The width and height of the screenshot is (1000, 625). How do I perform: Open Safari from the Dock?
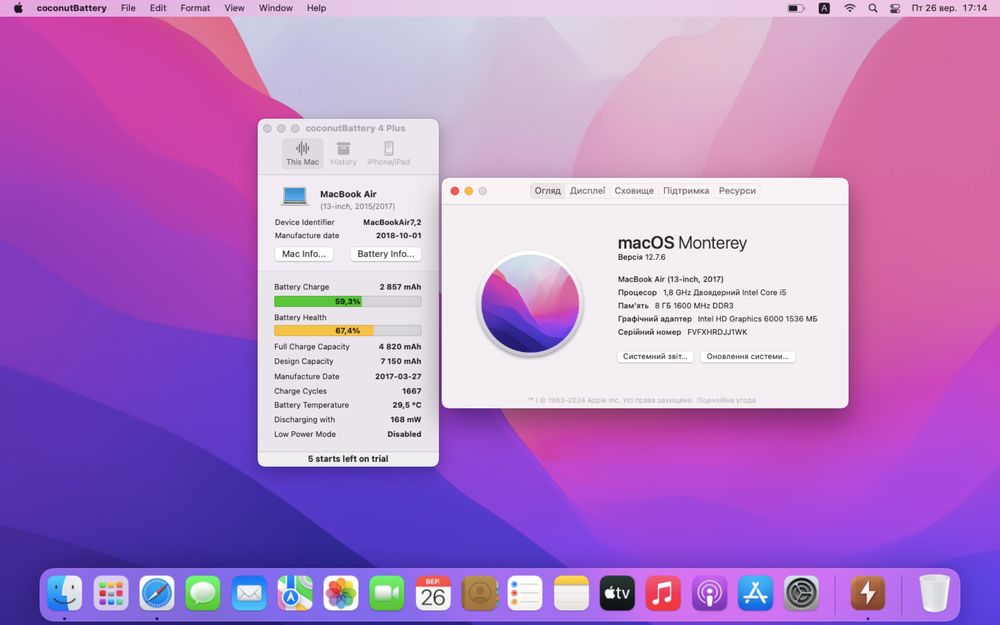pos(157,593)
